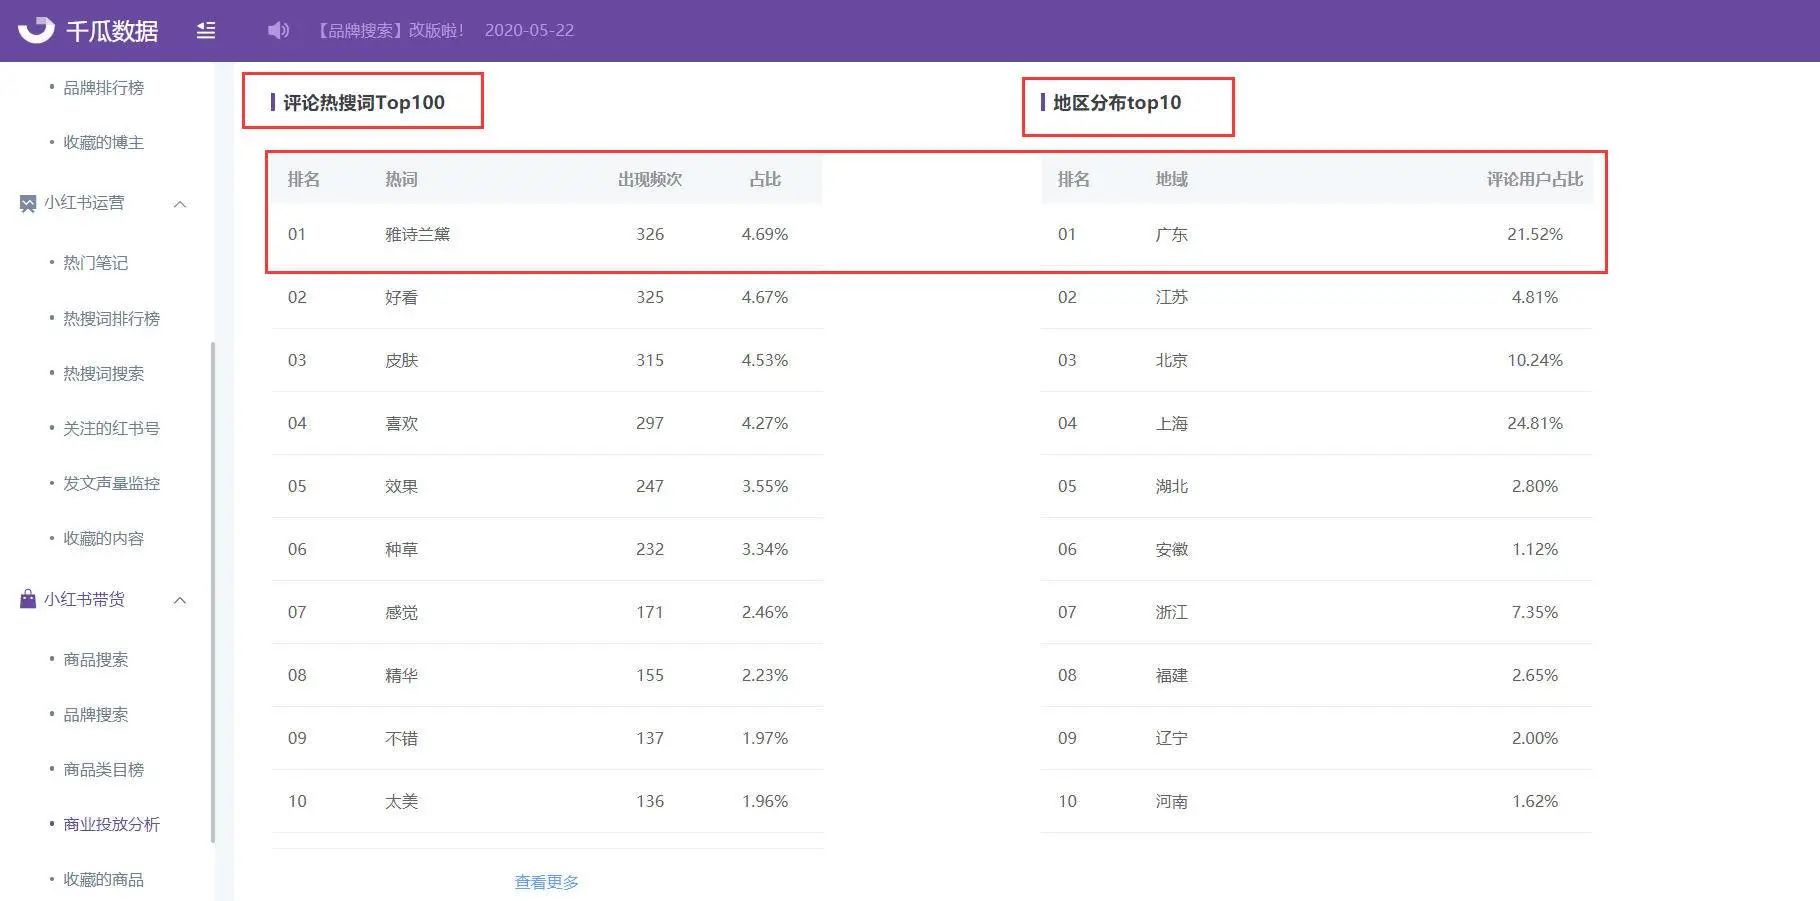This screenshot has height=901, width=1820.
Task: Click the 千瓜数据 logo icon
Action: 36,29
